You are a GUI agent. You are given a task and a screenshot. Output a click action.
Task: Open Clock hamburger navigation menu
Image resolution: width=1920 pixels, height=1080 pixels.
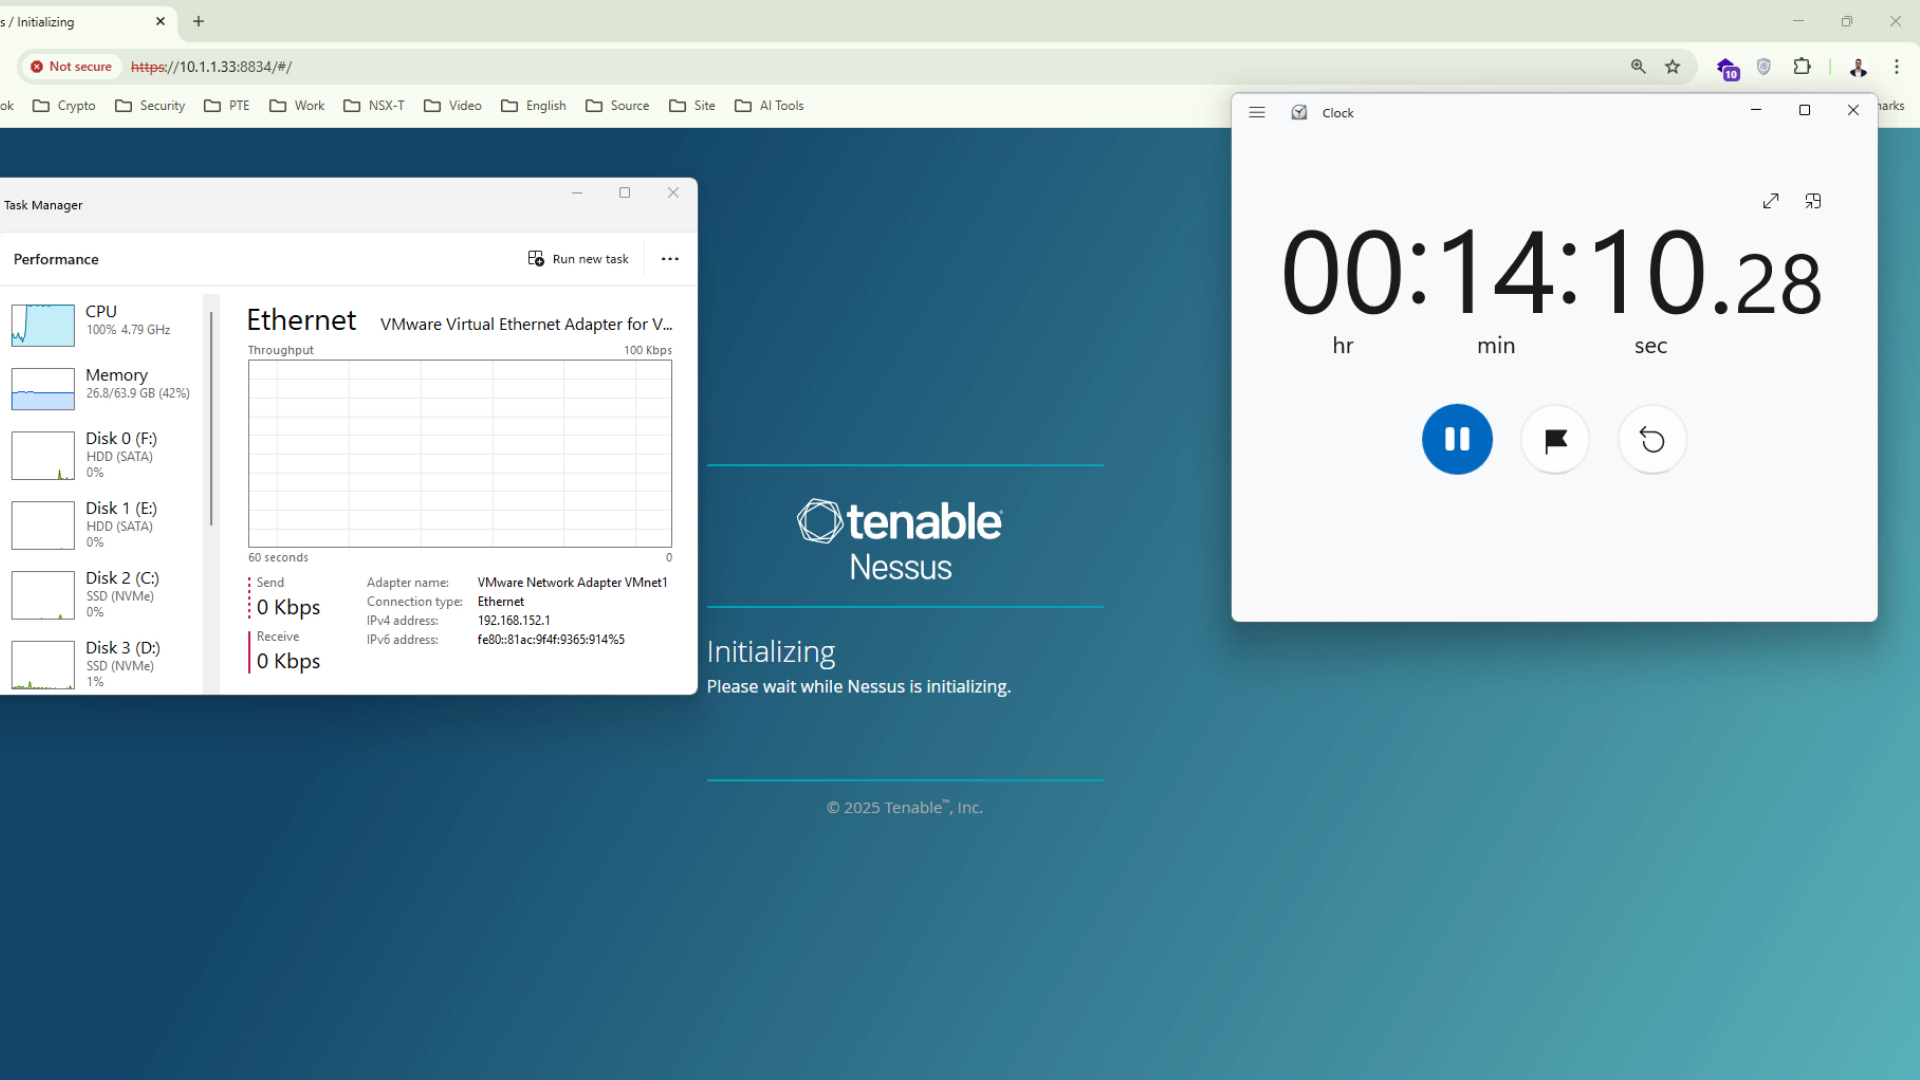click(x=1257, y=113)
